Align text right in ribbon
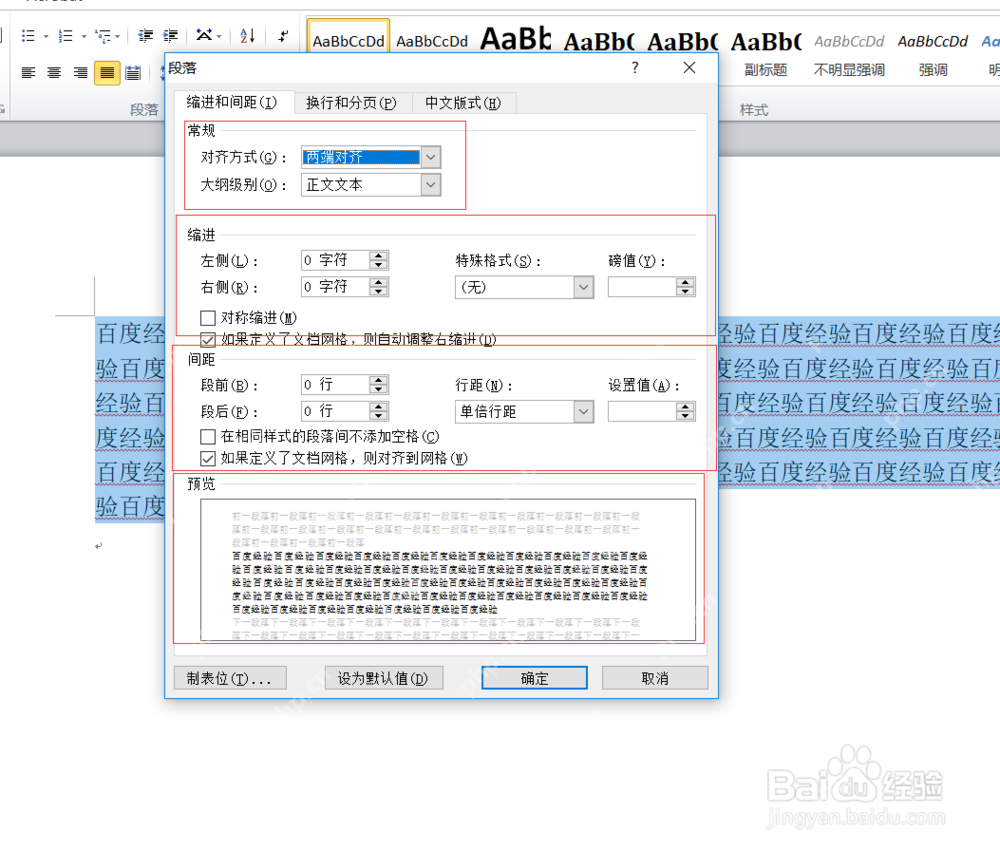Image resolution: width=1000 pixels, height=851 pixels. [x=80, y=73]
